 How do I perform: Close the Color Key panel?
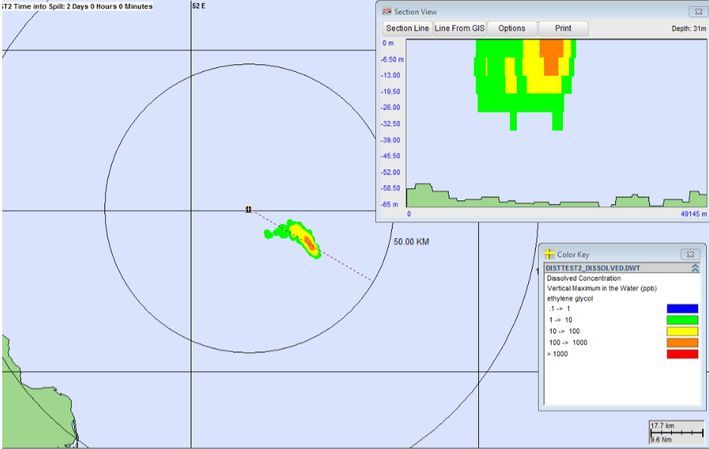click(689, 254)
